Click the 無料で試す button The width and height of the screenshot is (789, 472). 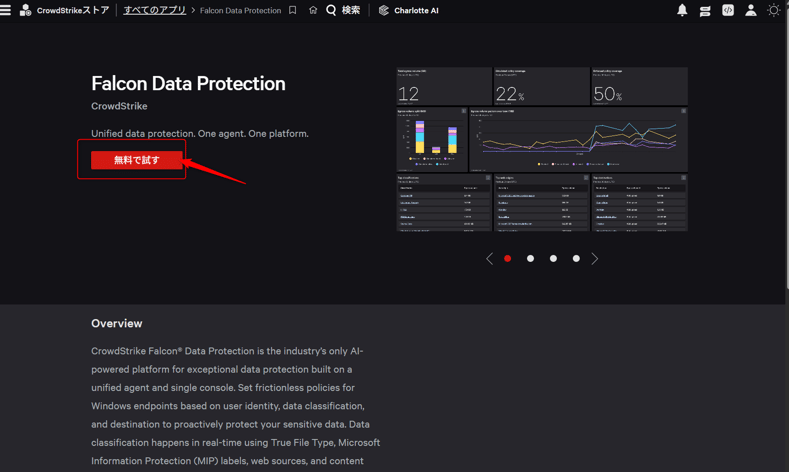(136, 160)
